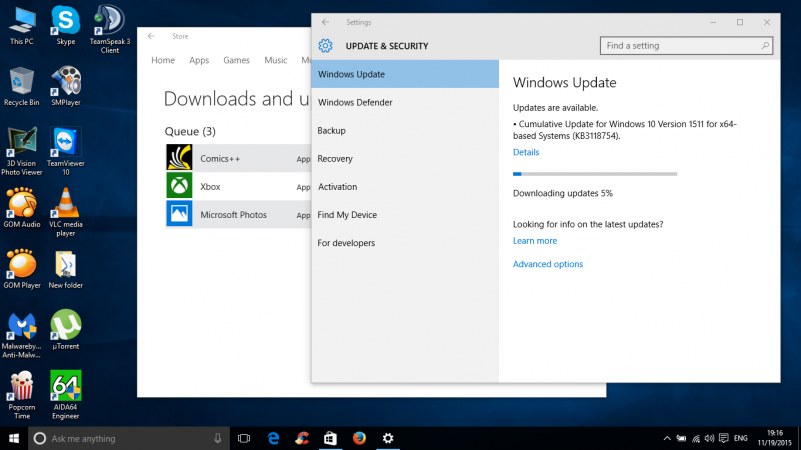Go to Store Apps tab

(x=199, y=60)
